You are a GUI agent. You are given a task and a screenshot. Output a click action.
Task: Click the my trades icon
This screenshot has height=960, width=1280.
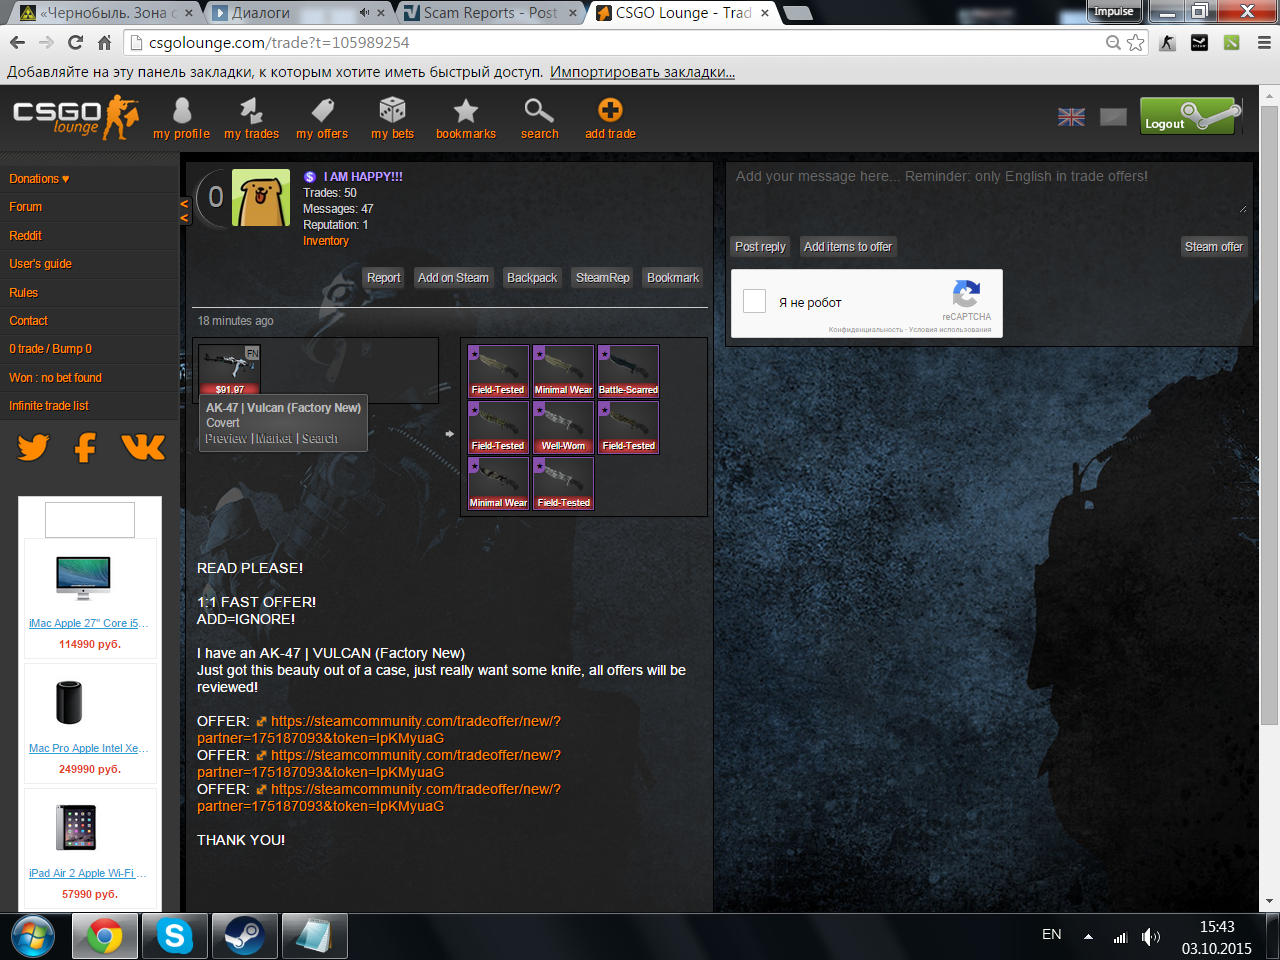(251, 110)
